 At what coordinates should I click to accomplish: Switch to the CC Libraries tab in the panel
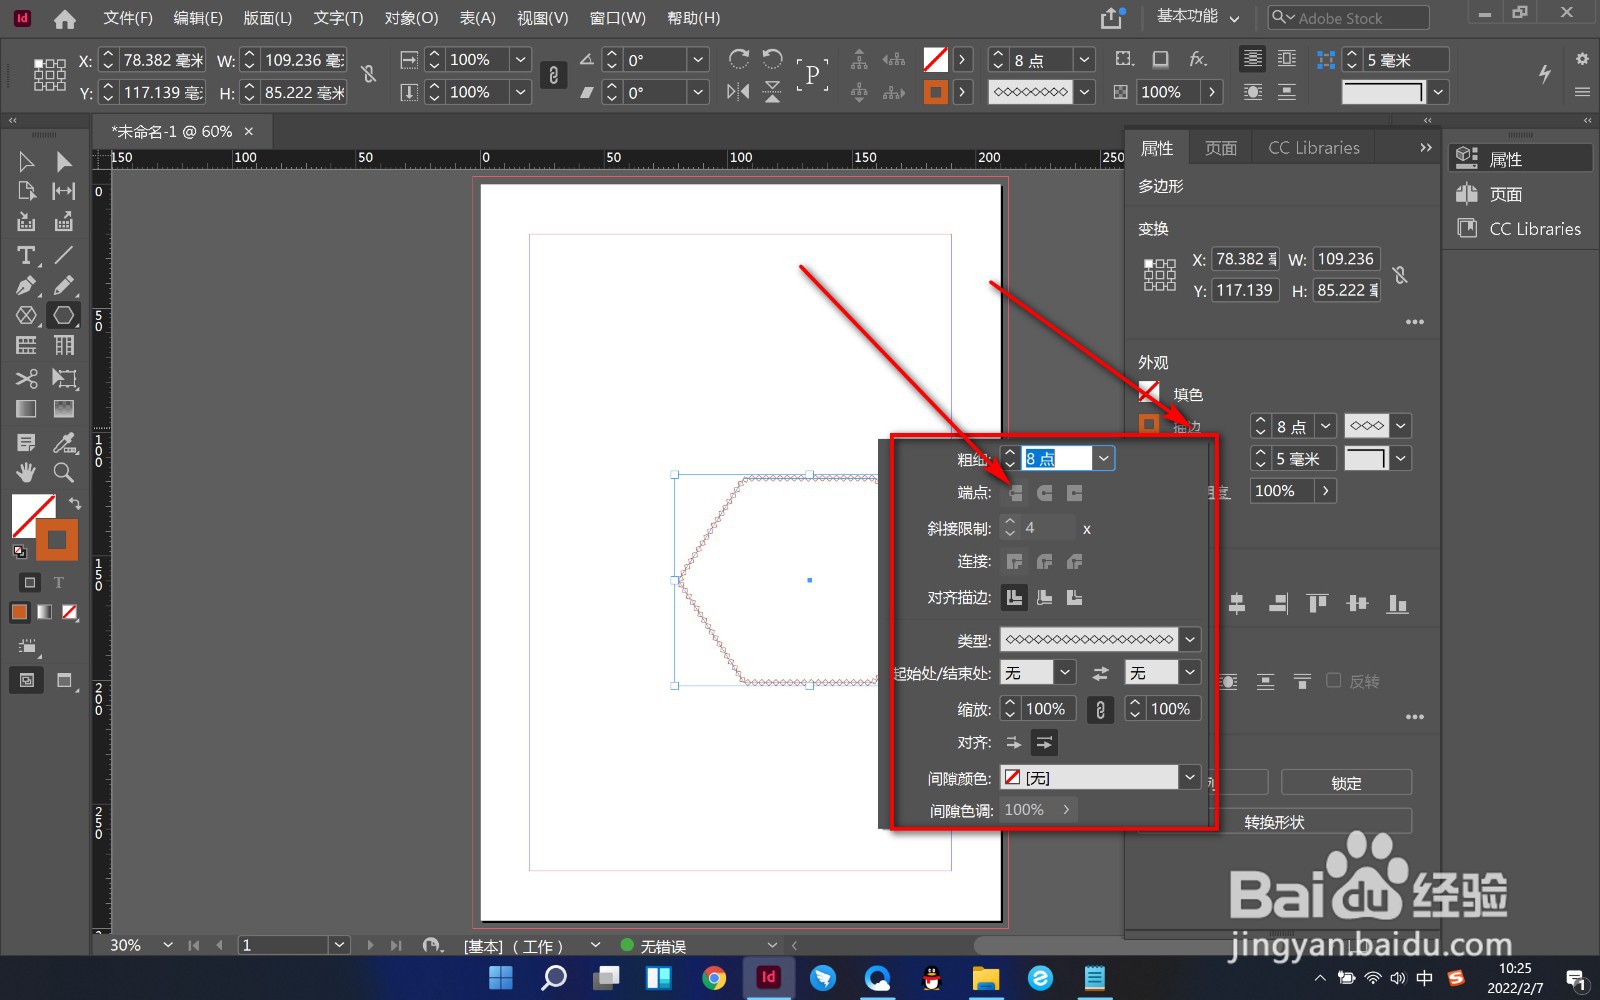tap(1314, 148)
